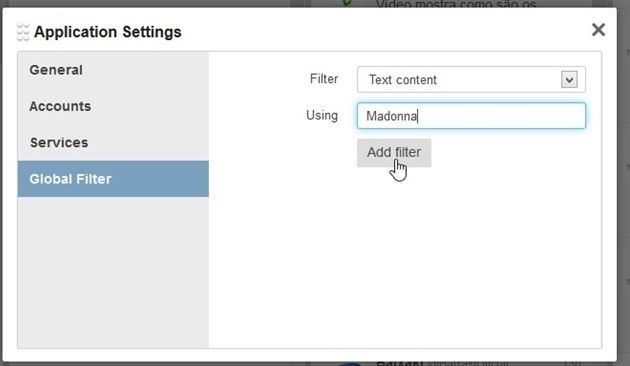The image size is (630, 366).
Task: Click the green icon behind the dialog top
Action: click(346, 3)
